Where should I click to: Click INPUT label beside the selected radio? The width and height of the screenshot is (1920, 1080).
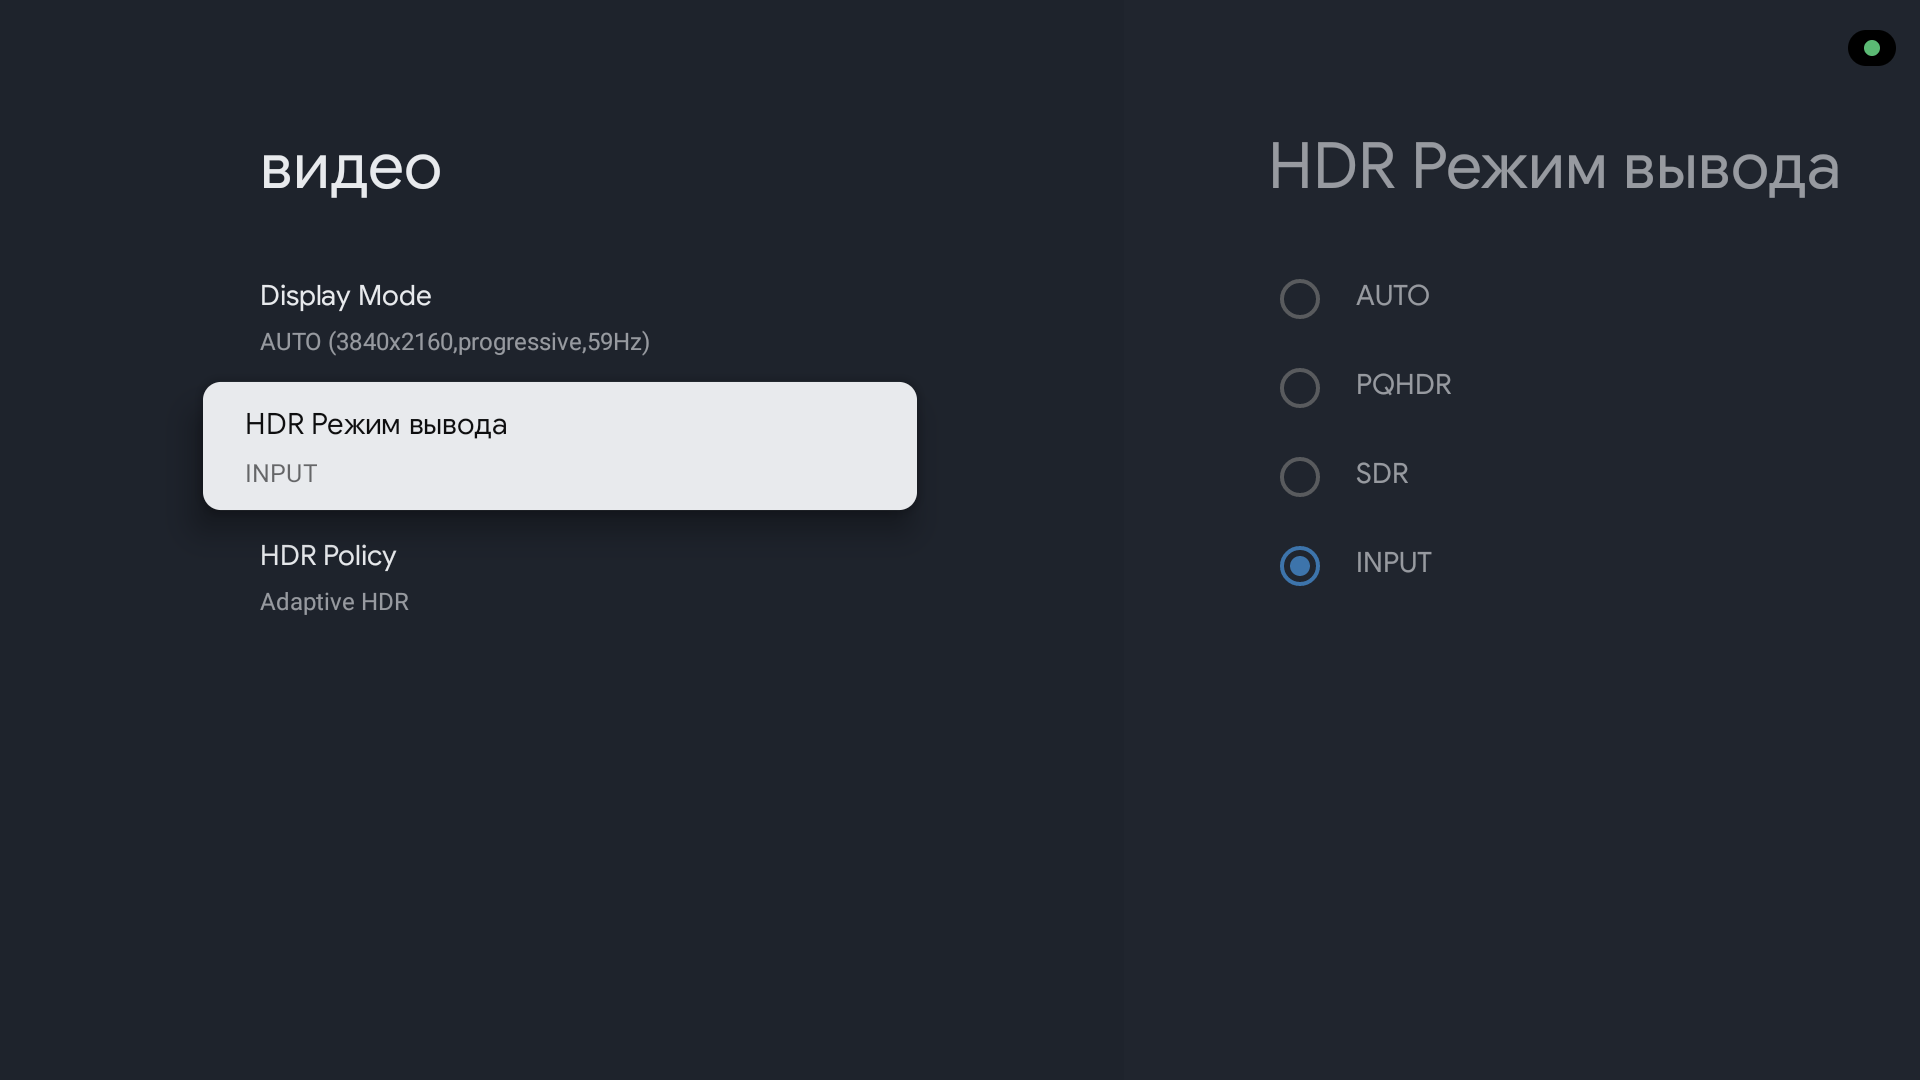[x=1393, y=563]
